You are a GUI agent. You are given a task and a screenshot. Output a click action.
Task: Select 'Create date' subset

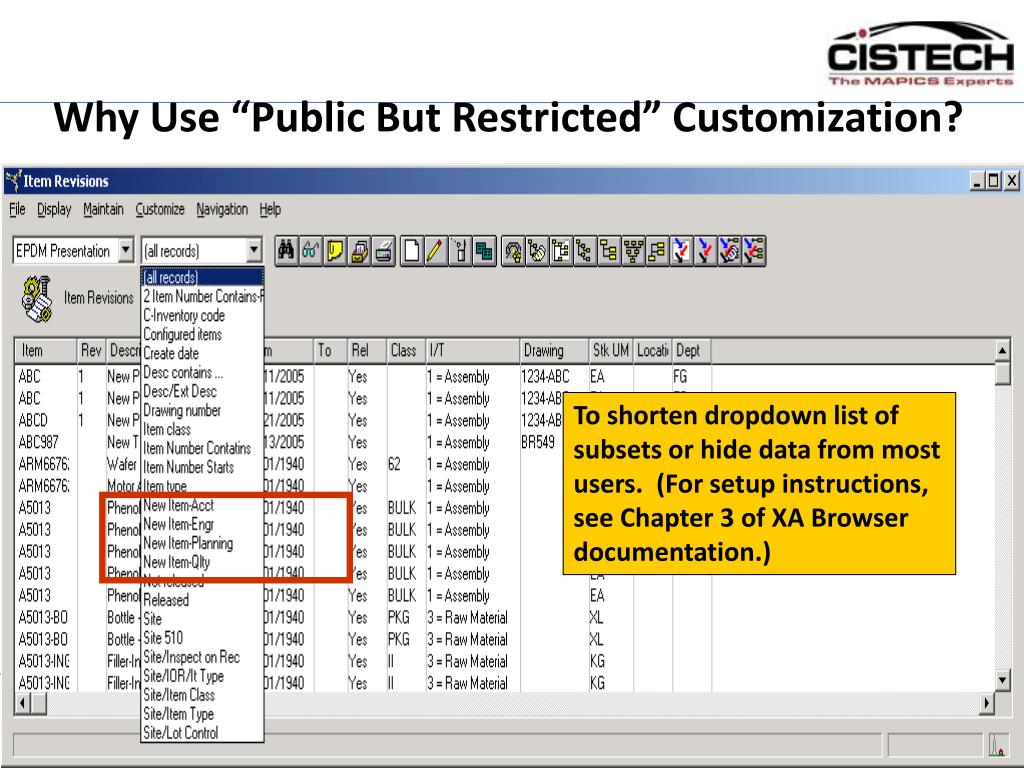tap(202, 353)
